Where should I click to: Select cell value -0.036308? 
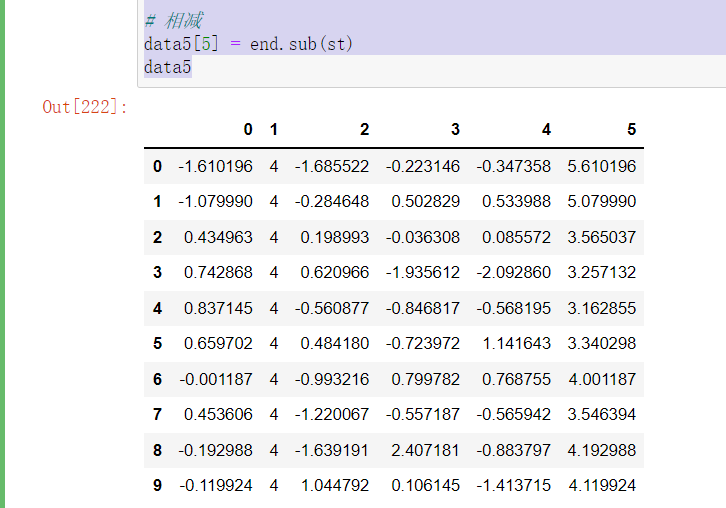tap(423, 237)
